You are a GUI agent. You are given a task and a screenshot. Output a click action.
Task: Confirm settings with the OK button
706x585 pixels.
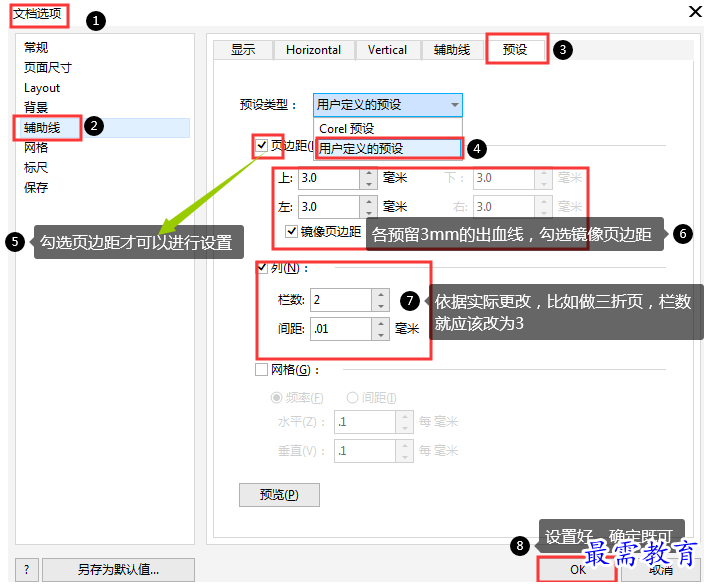point(577,570)
